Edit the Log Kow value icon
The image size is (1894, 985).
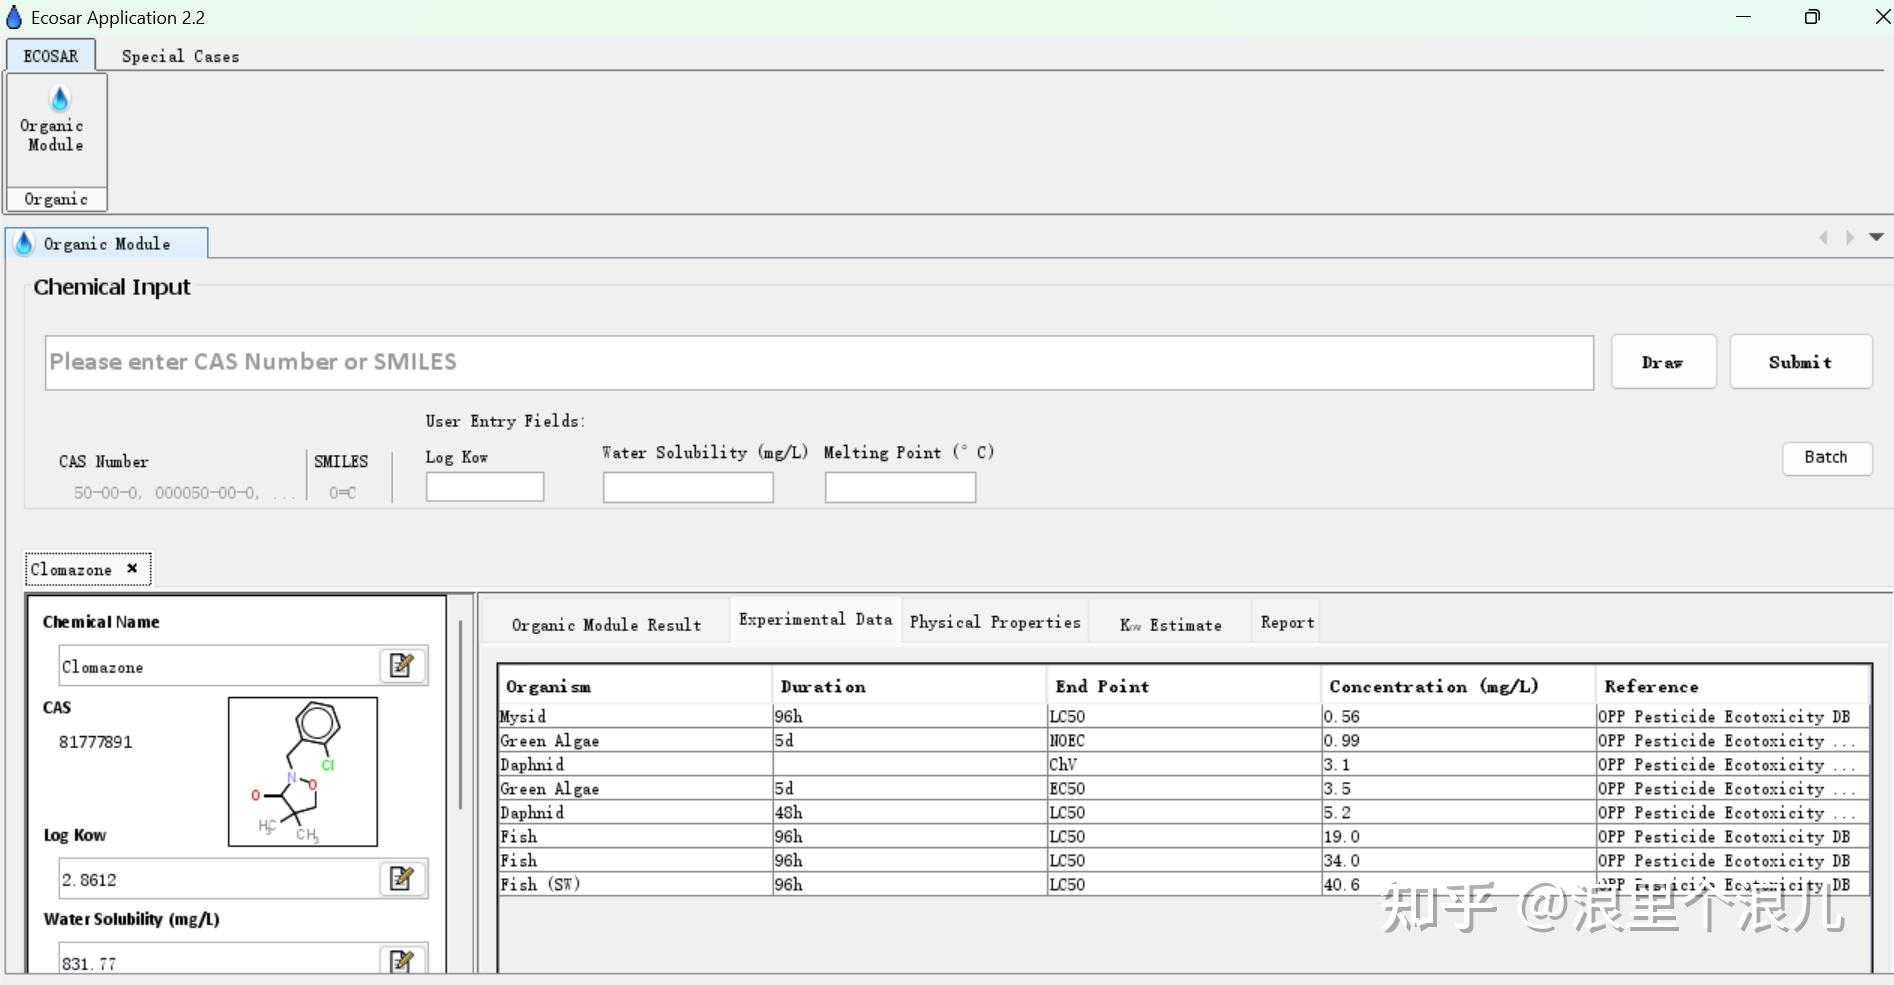[x=402, y=879]
